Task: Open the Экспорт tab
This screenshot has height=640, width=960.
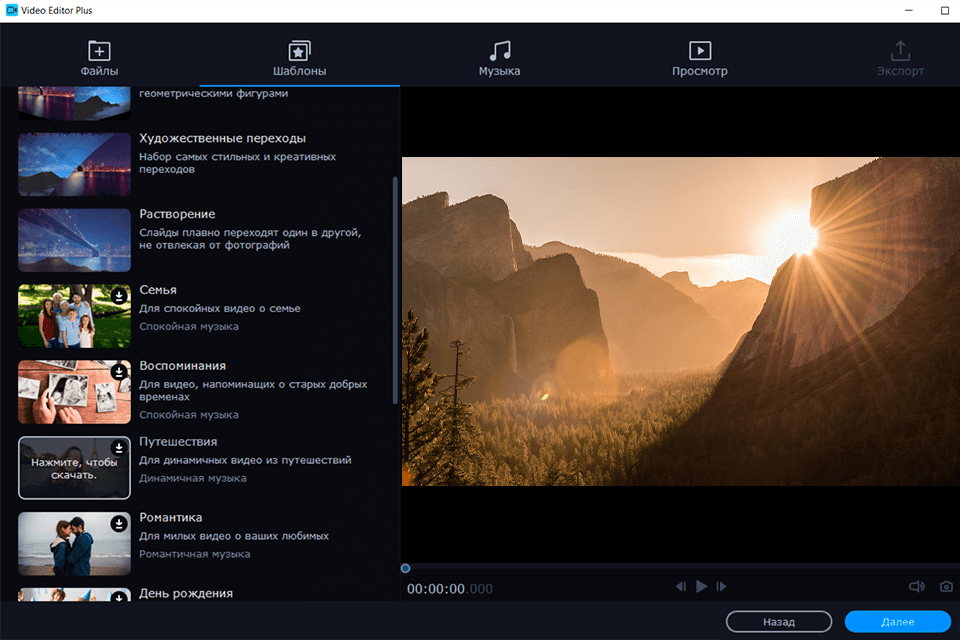Action: pyautogui.click(x=900, y=59)
